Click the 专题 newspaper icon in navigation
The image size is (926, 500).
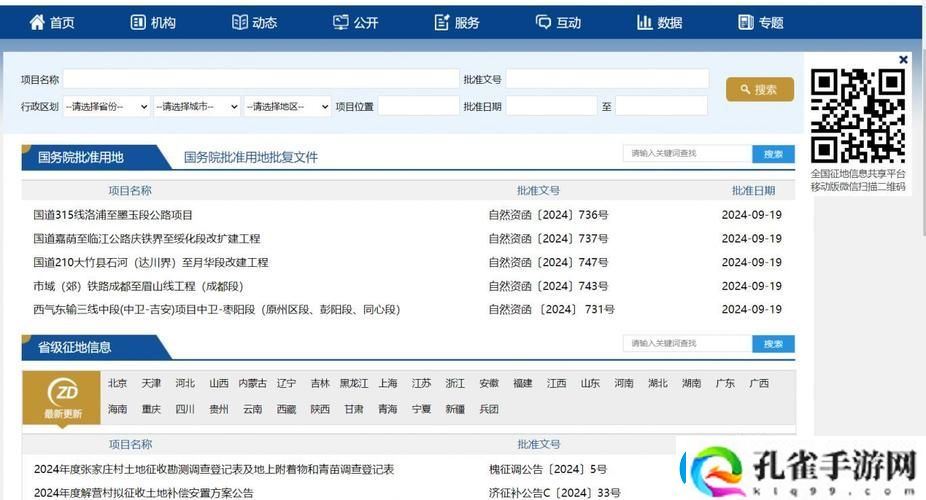coord(746,22)
